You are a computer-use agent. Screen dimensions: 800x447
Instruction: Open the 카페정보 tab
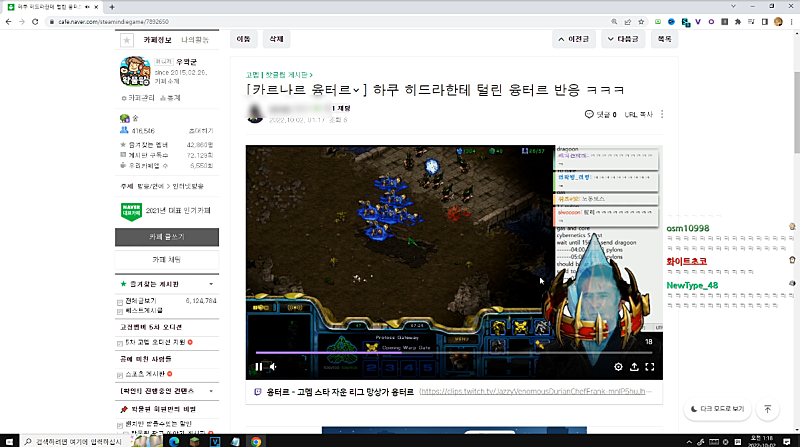(x=157, y=40)
